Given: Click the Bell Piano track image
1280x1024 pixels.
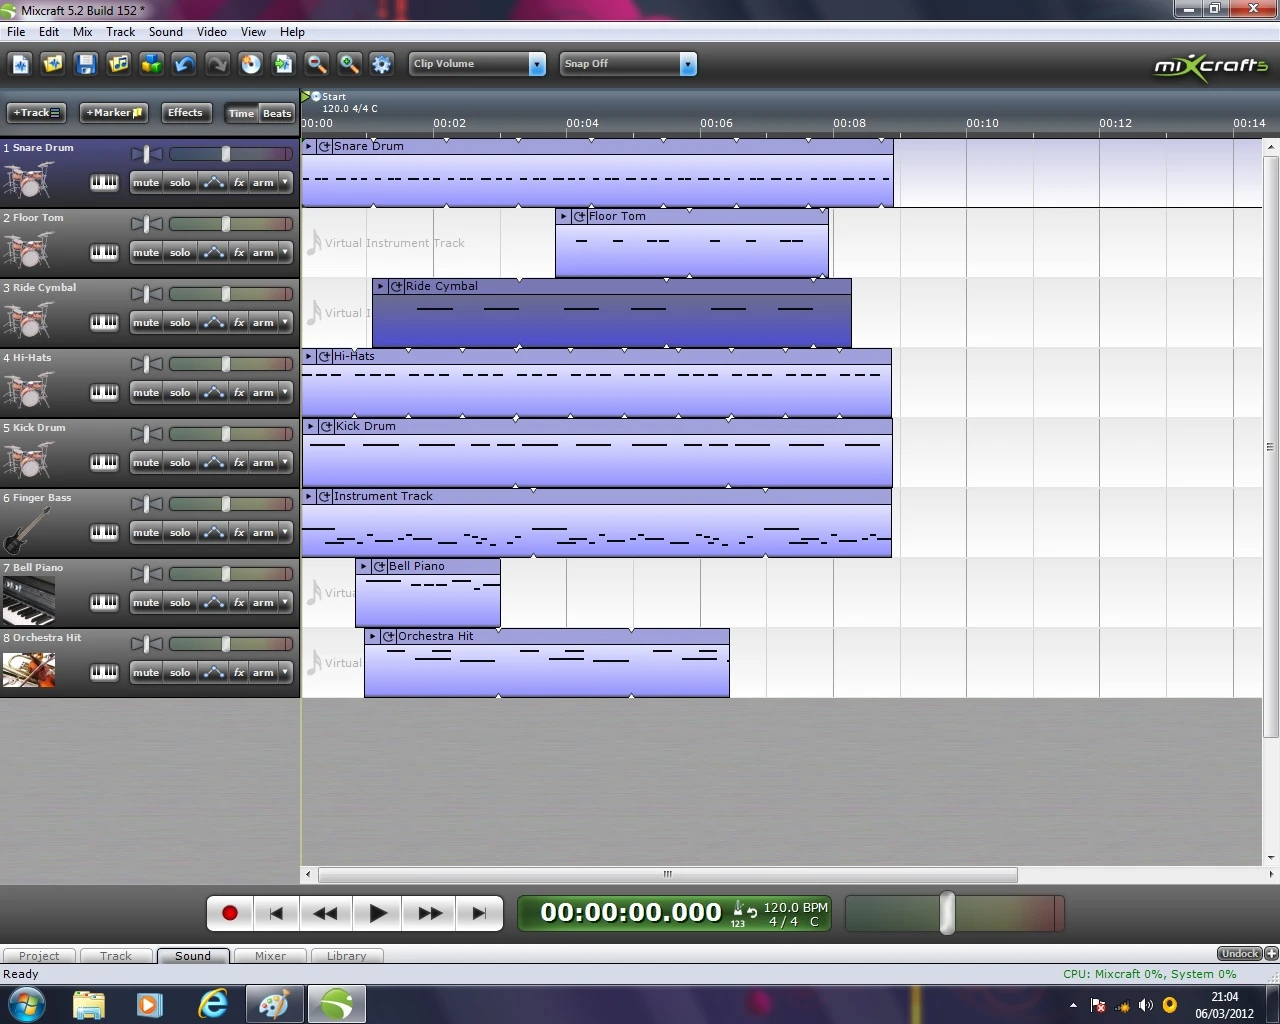Looking at the screenshot, I should tap(28, 600).
